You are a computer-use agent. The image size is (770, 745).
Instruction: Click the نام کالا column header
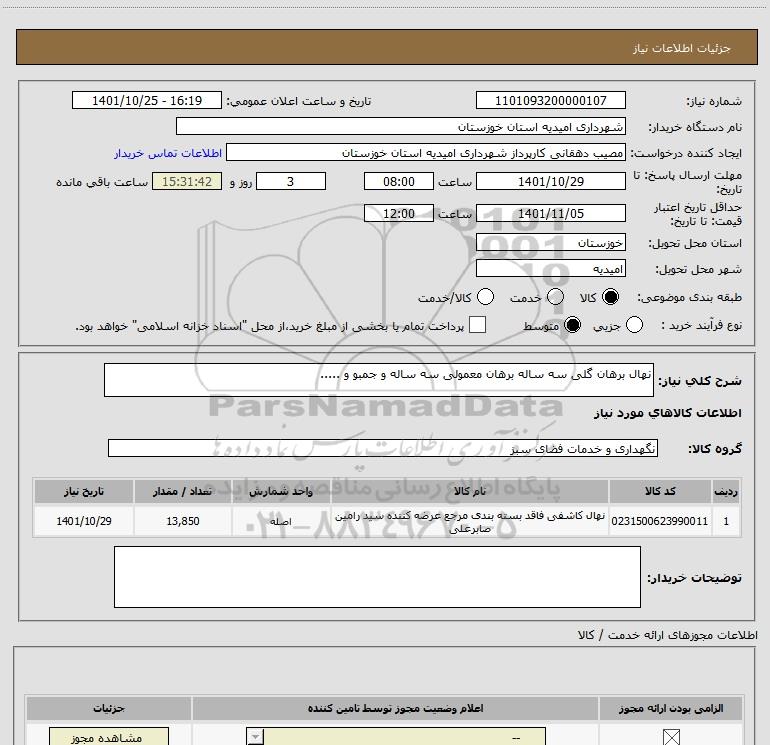[x=470, y=491]
